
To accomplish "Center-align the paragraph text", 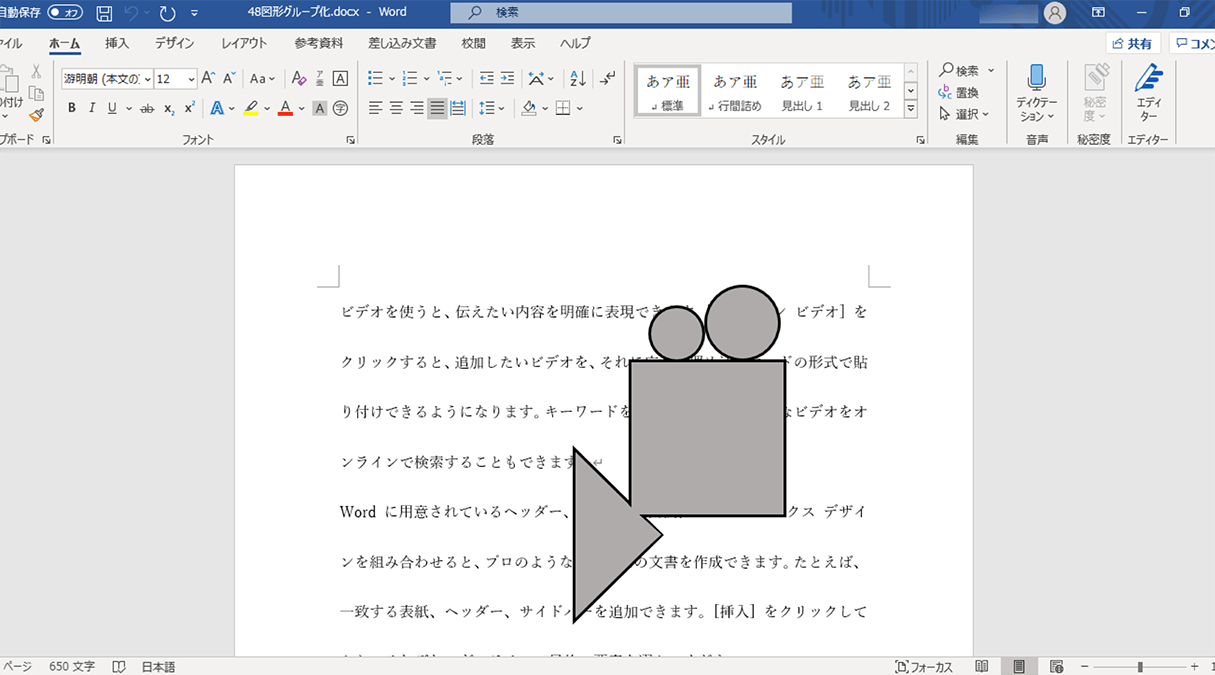I will pyautogui.click(x=396, y=108).
